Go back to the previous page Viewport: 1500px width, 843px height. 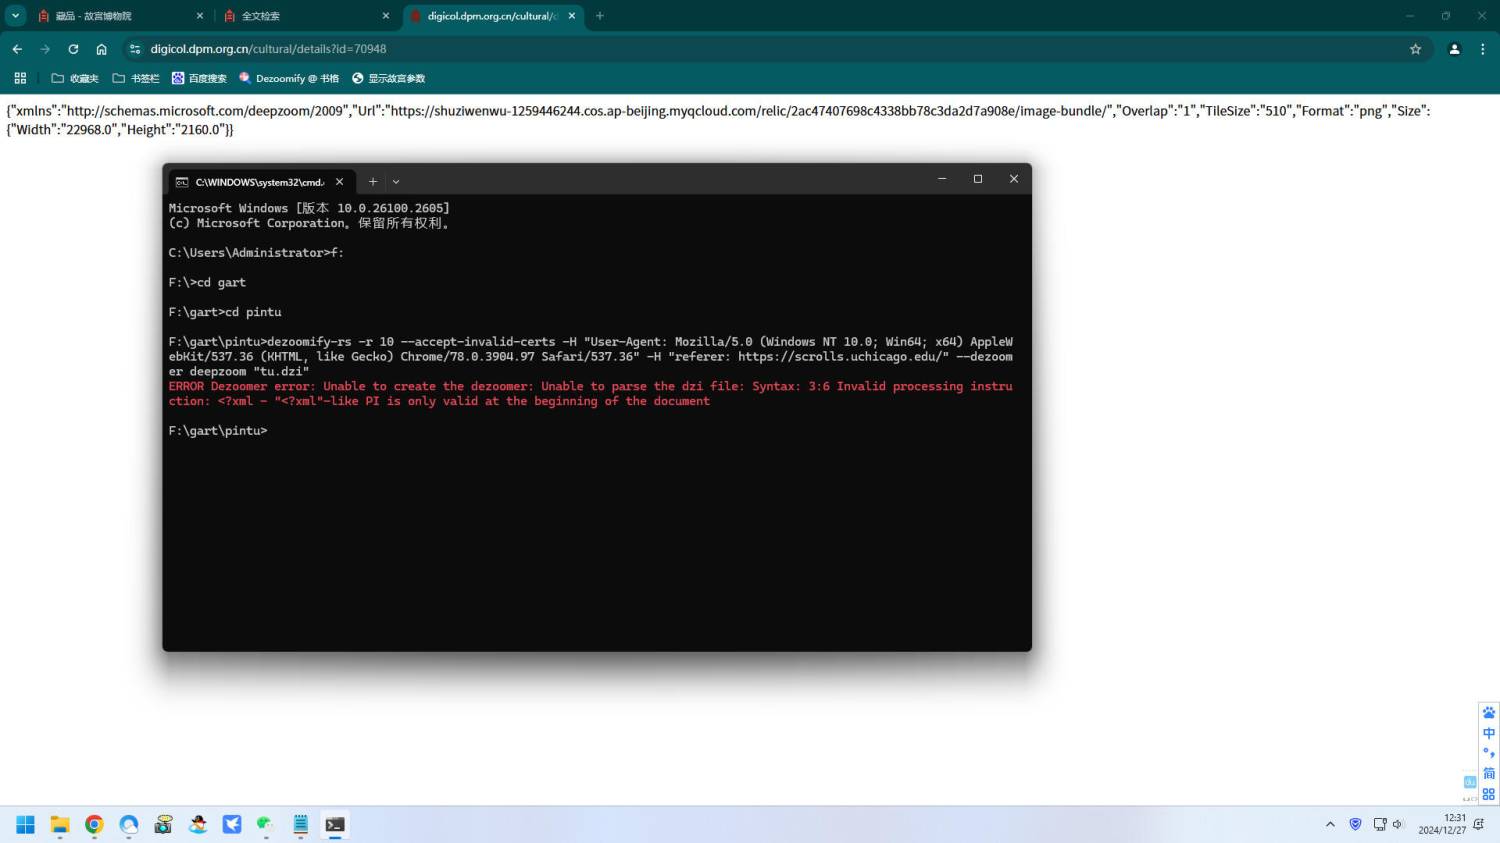17,49
